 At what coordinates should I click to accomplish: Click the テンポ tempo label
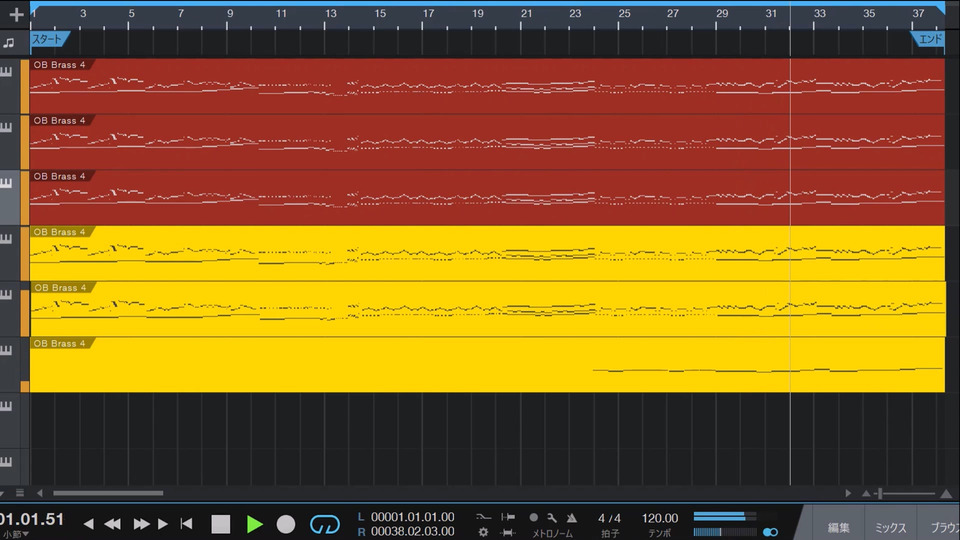point(659,534)
